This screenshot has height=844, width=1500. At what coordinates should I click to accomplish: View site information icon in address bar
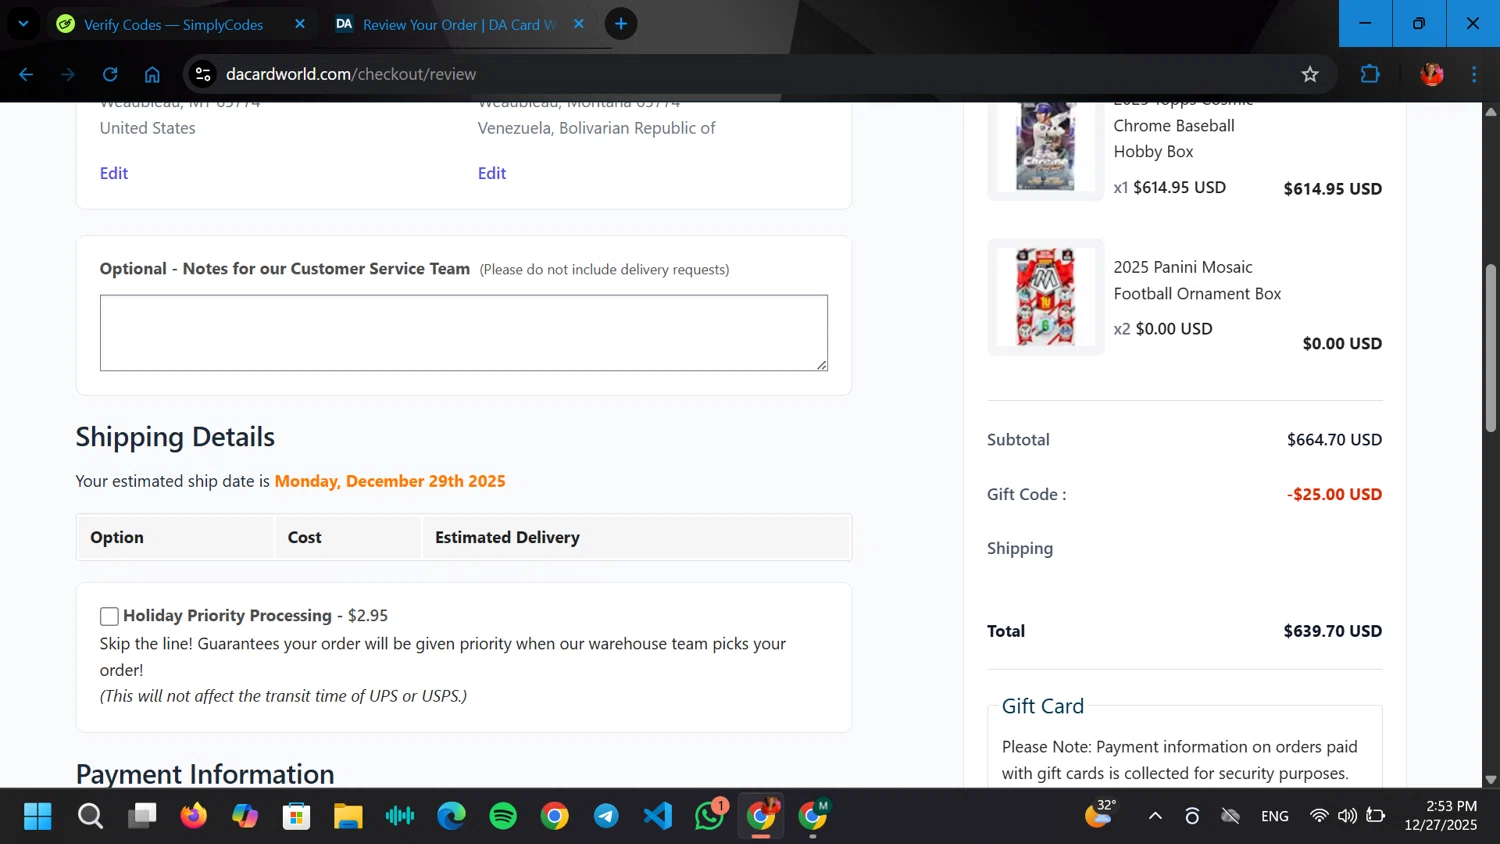tap(203, 74)
